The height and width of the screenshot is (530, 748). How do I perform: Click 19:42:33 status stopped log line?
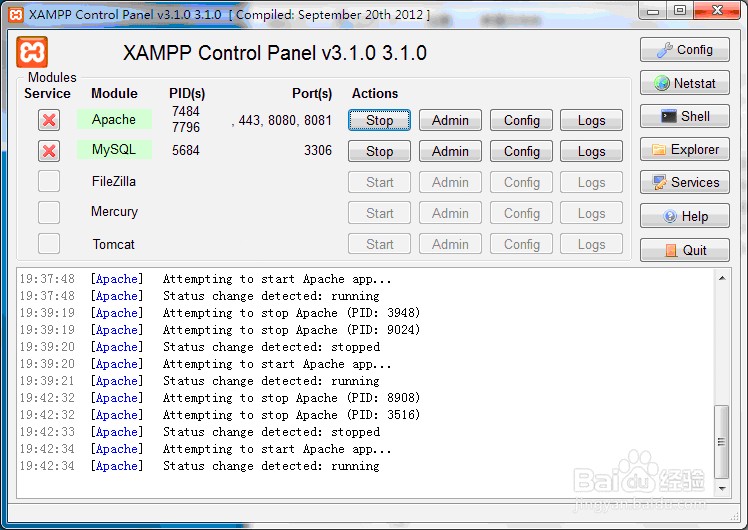[199, 432]
